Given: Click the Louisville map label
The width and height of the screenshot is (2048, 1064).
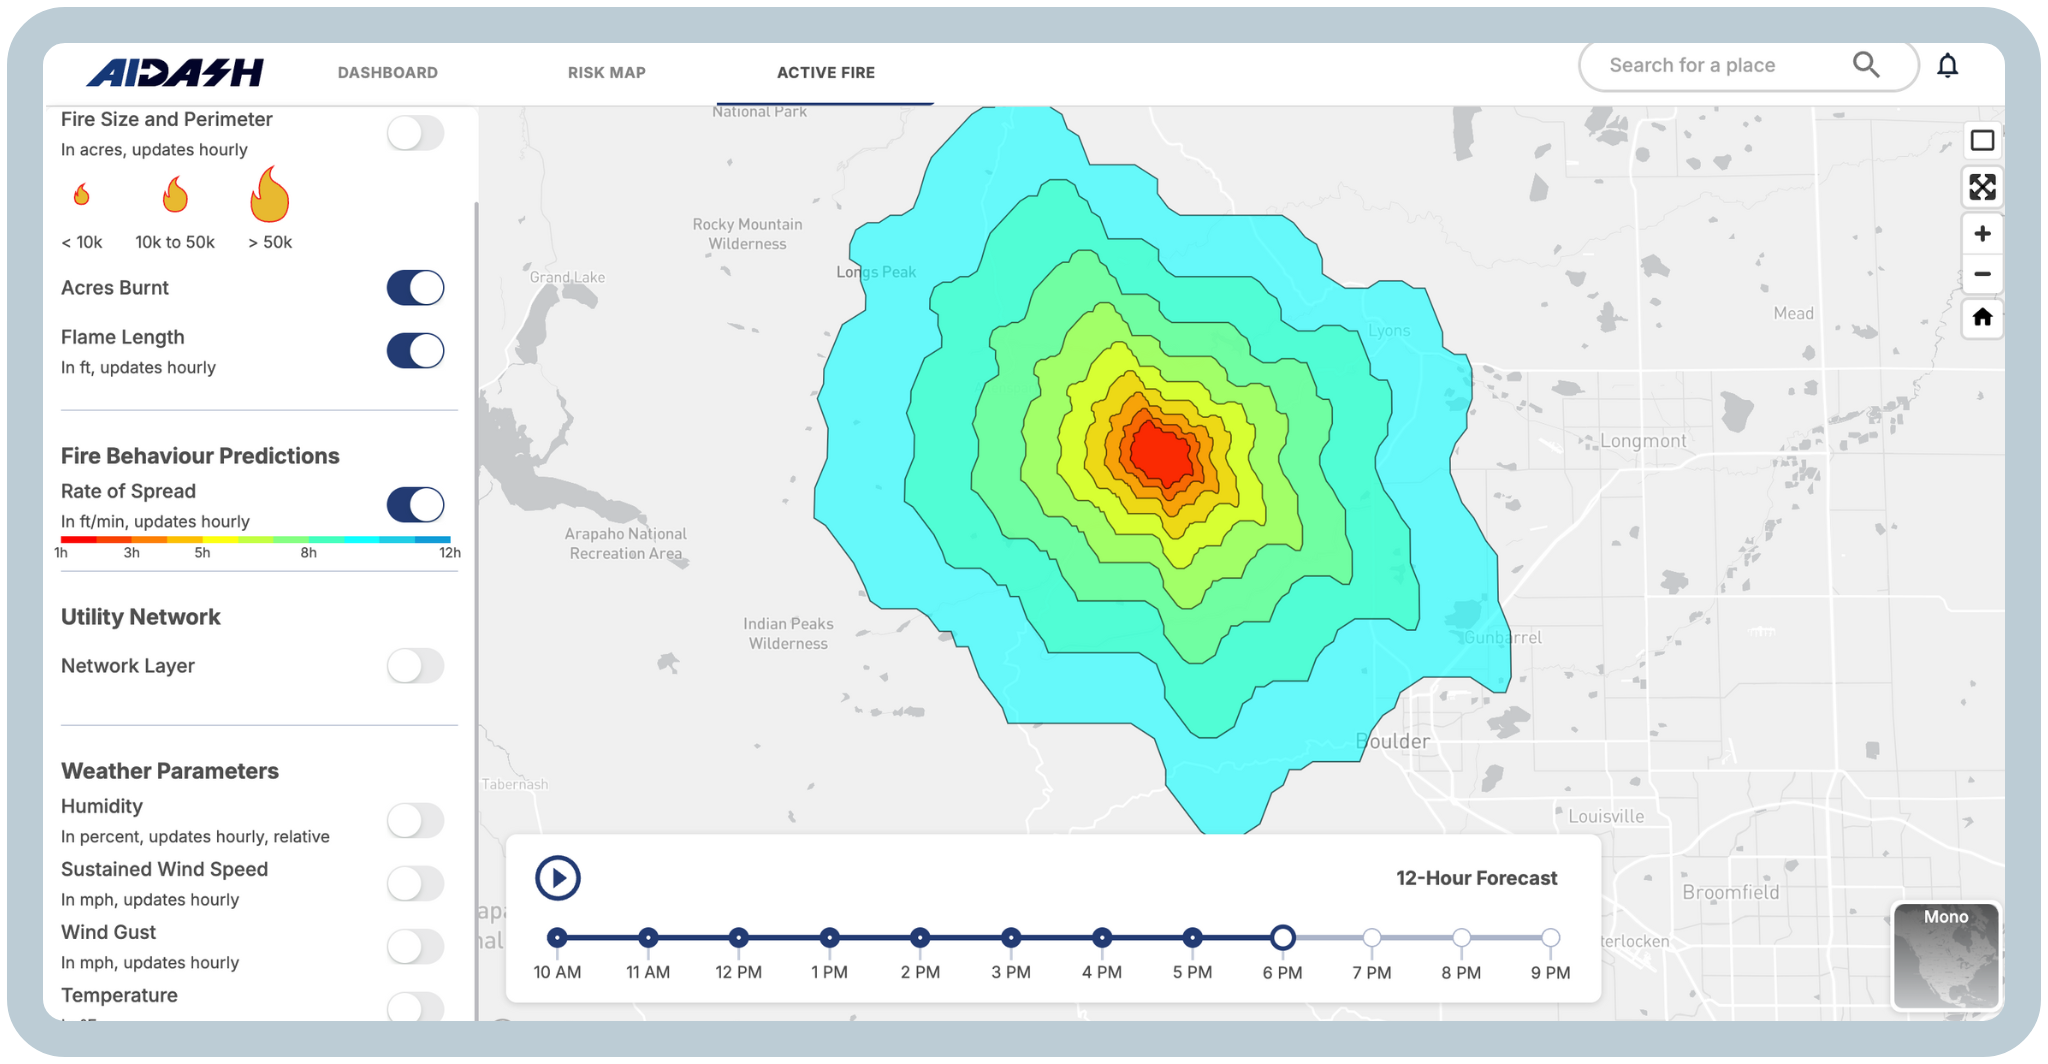Looking at the screenshot, I should 1606,816.
